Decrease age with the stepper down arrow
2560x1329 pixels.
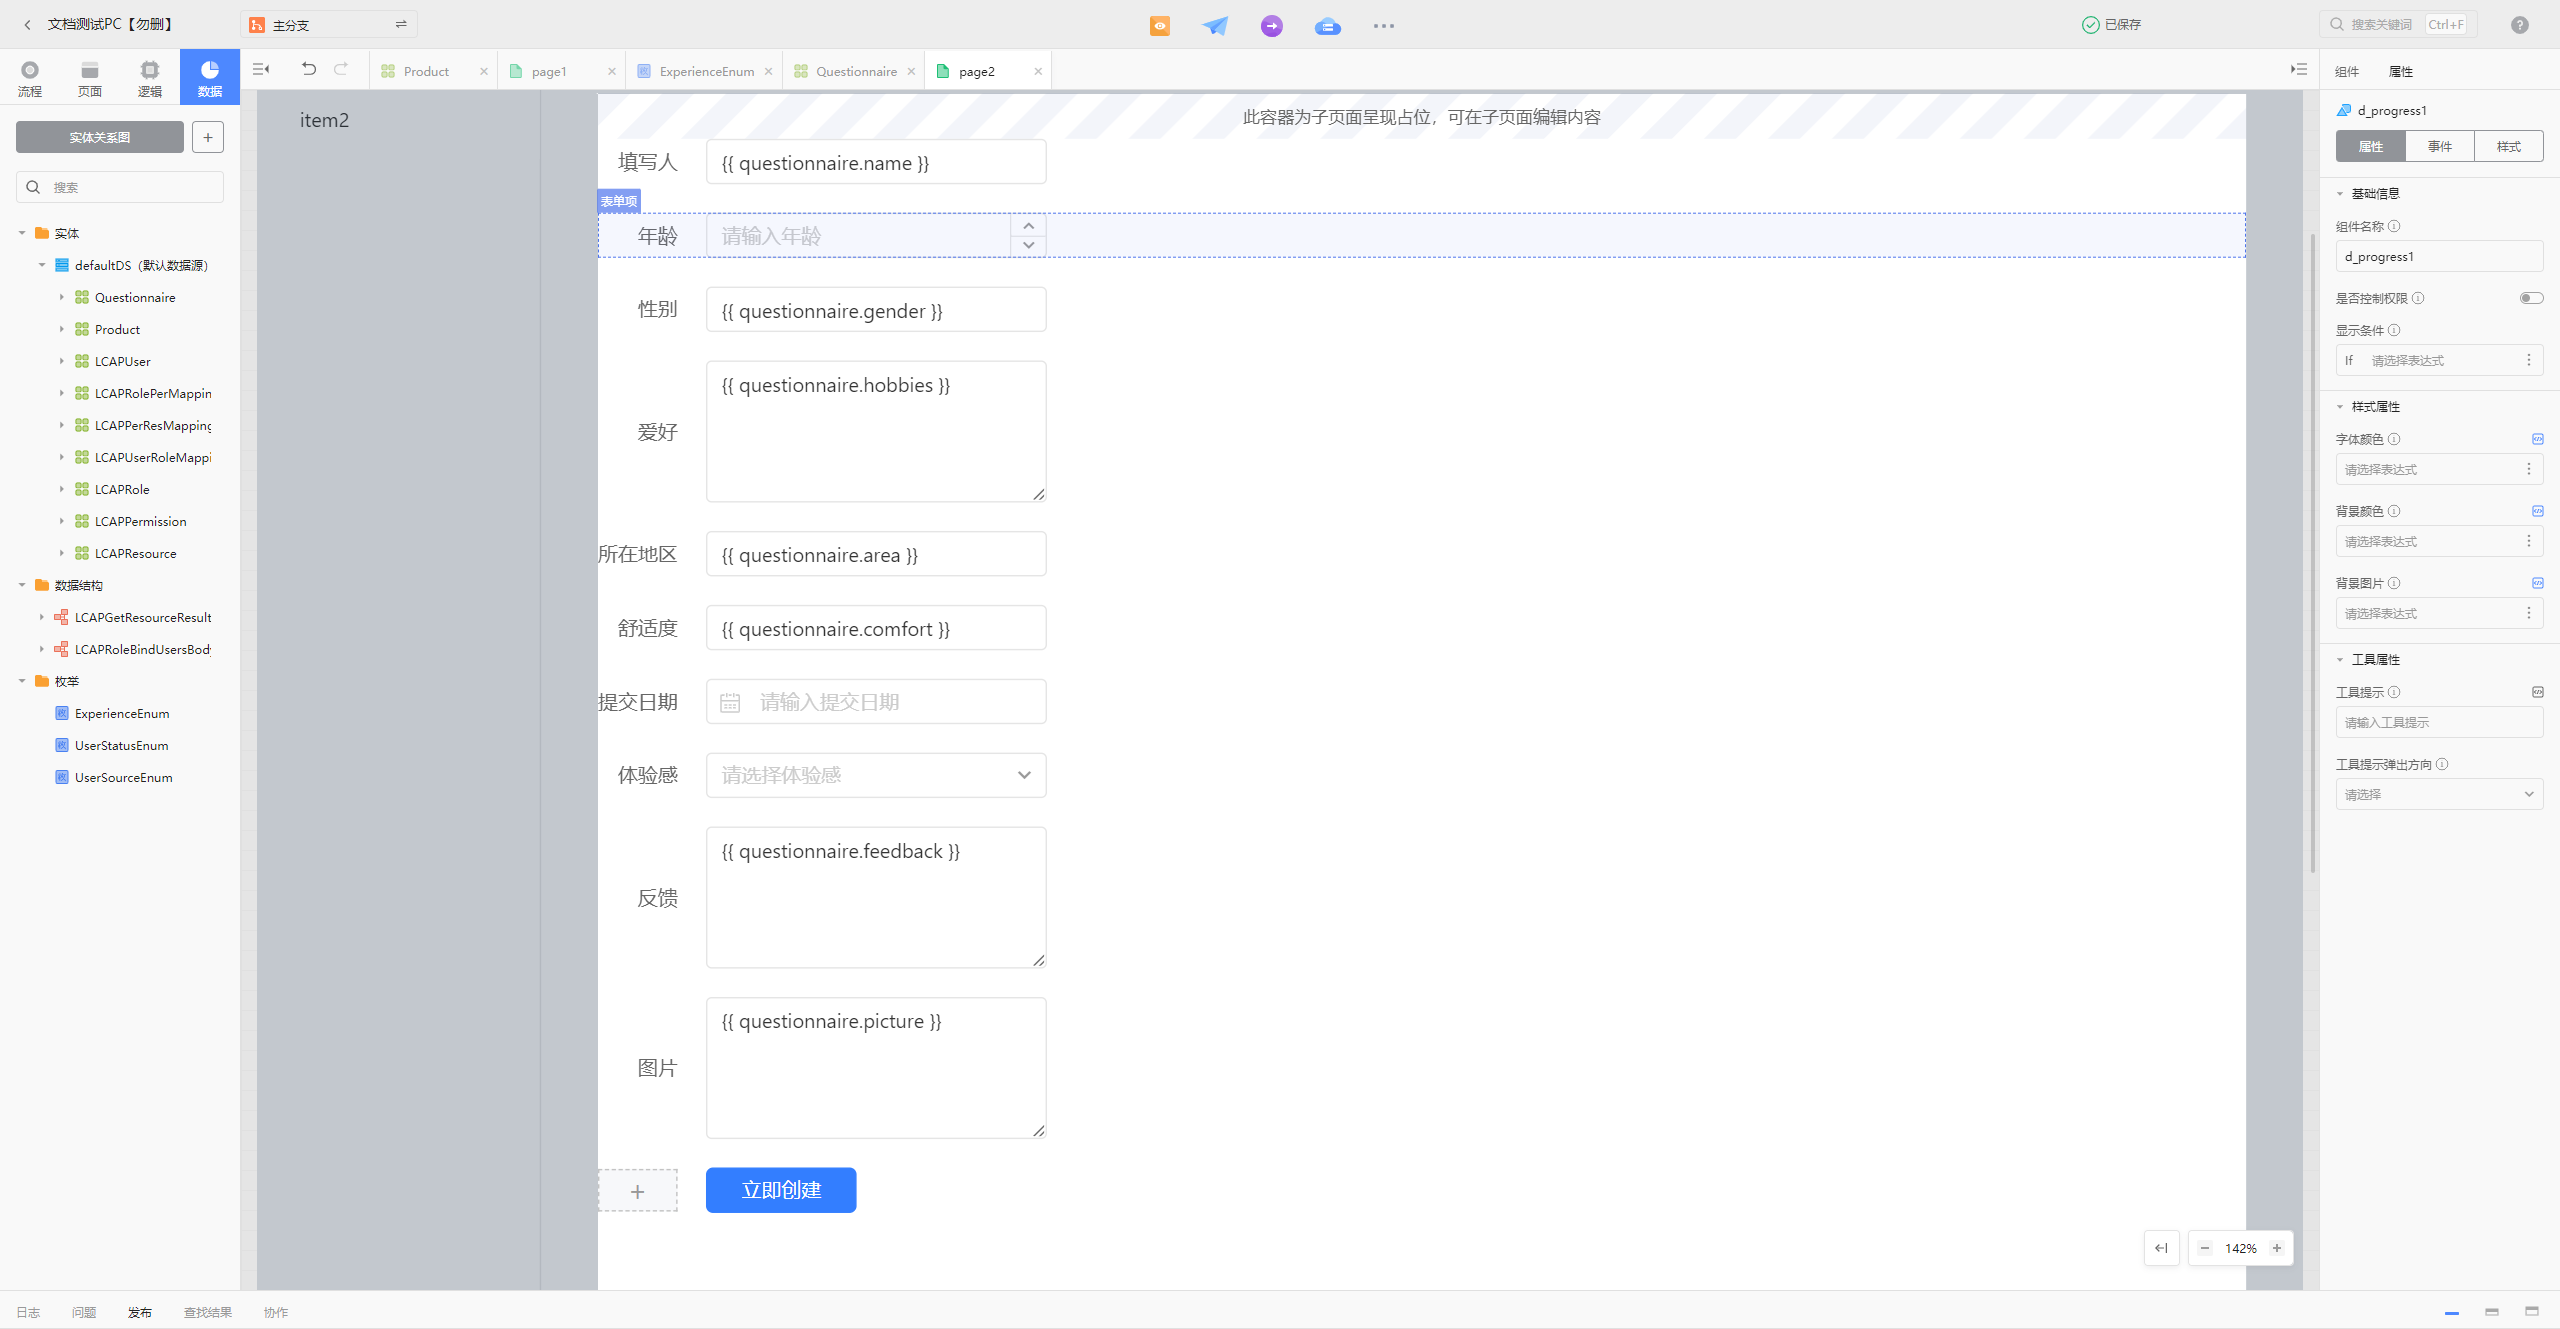coord(1029,246)
